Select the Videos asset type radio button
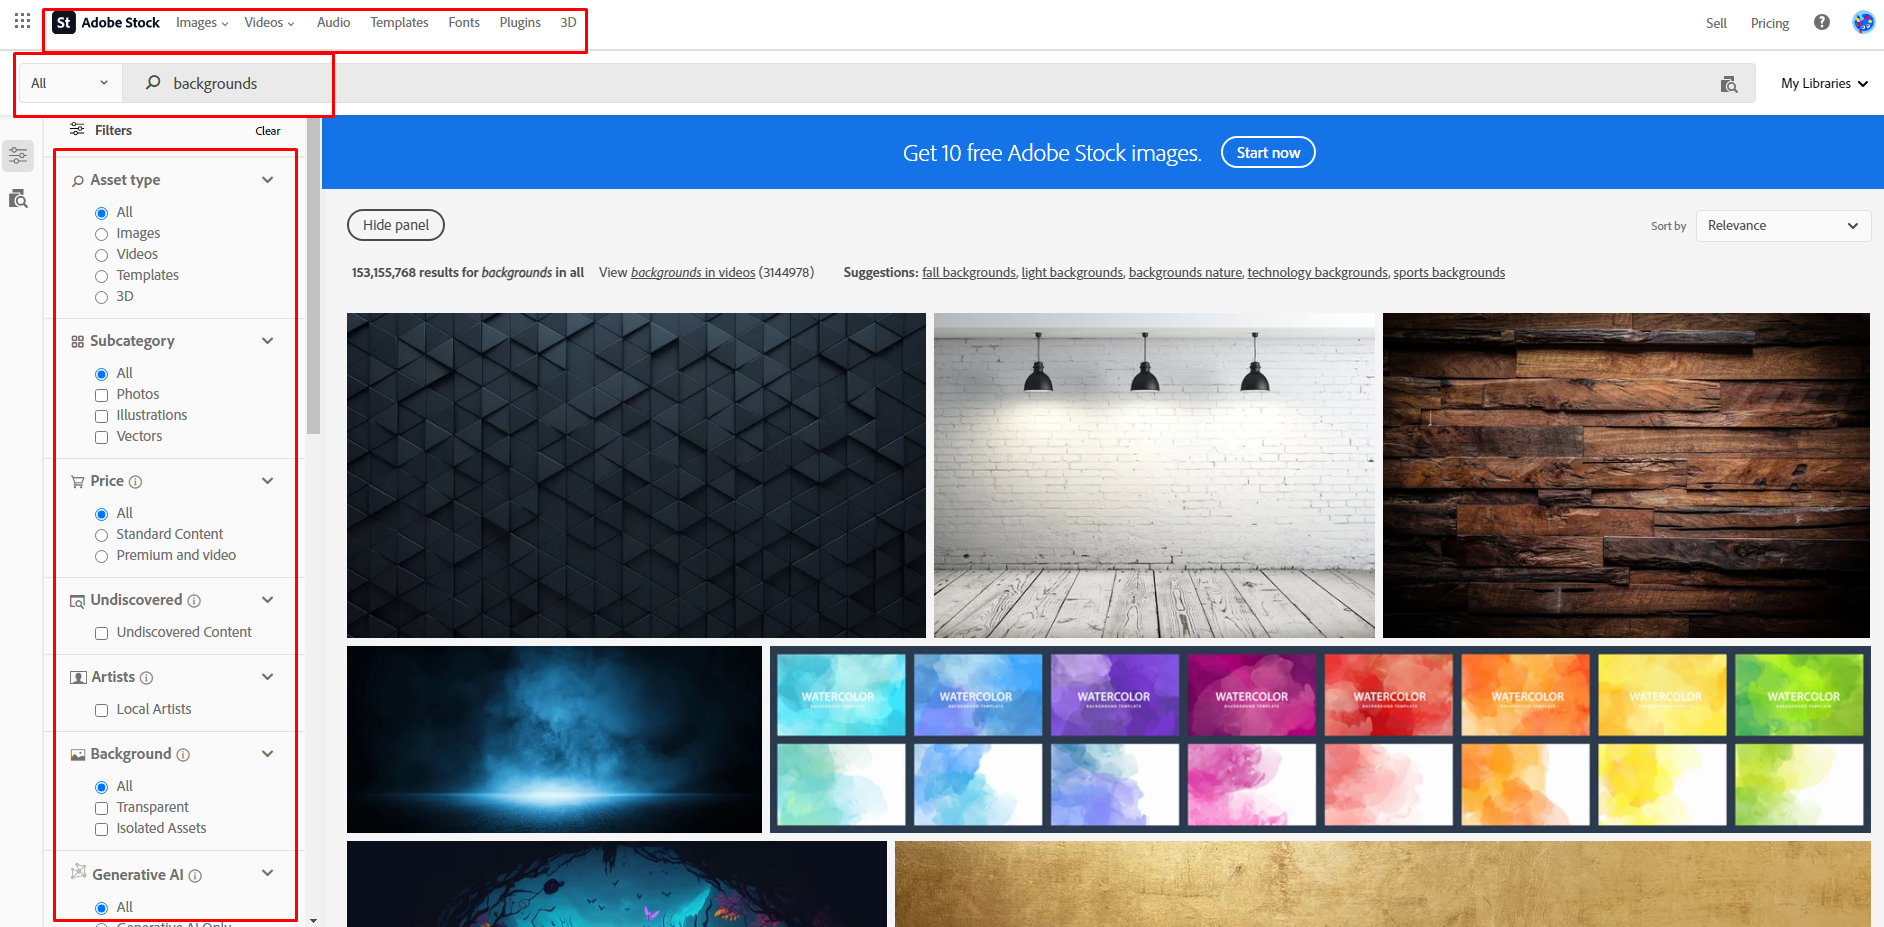Image resolution: width=1884 pixels, height=927 pixels. tap(102, 254)
